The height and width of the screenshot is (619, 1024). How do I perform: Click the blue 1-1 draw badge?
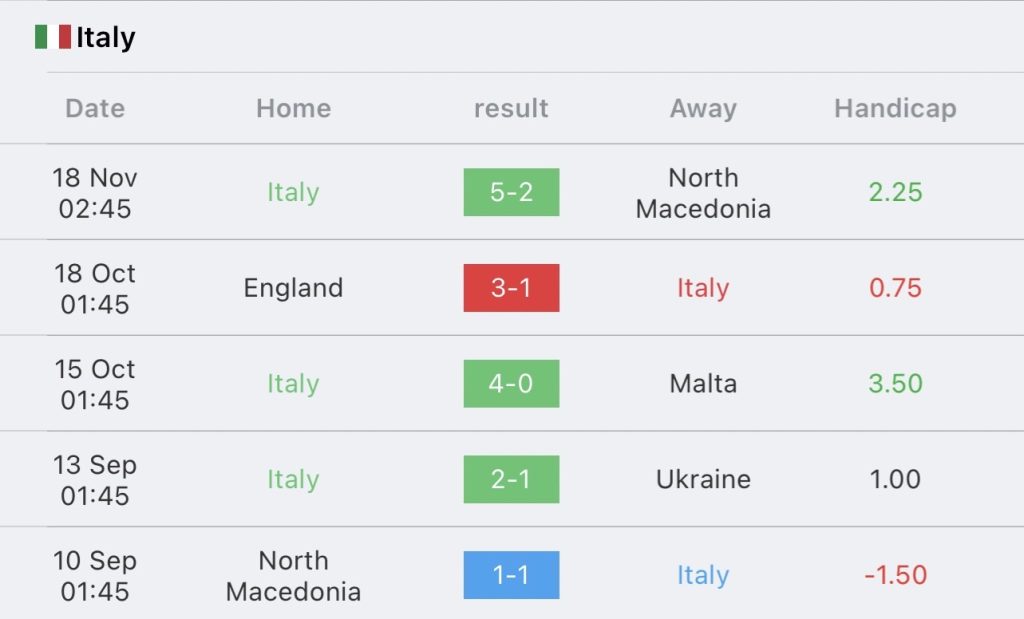(x=511, y=575)
